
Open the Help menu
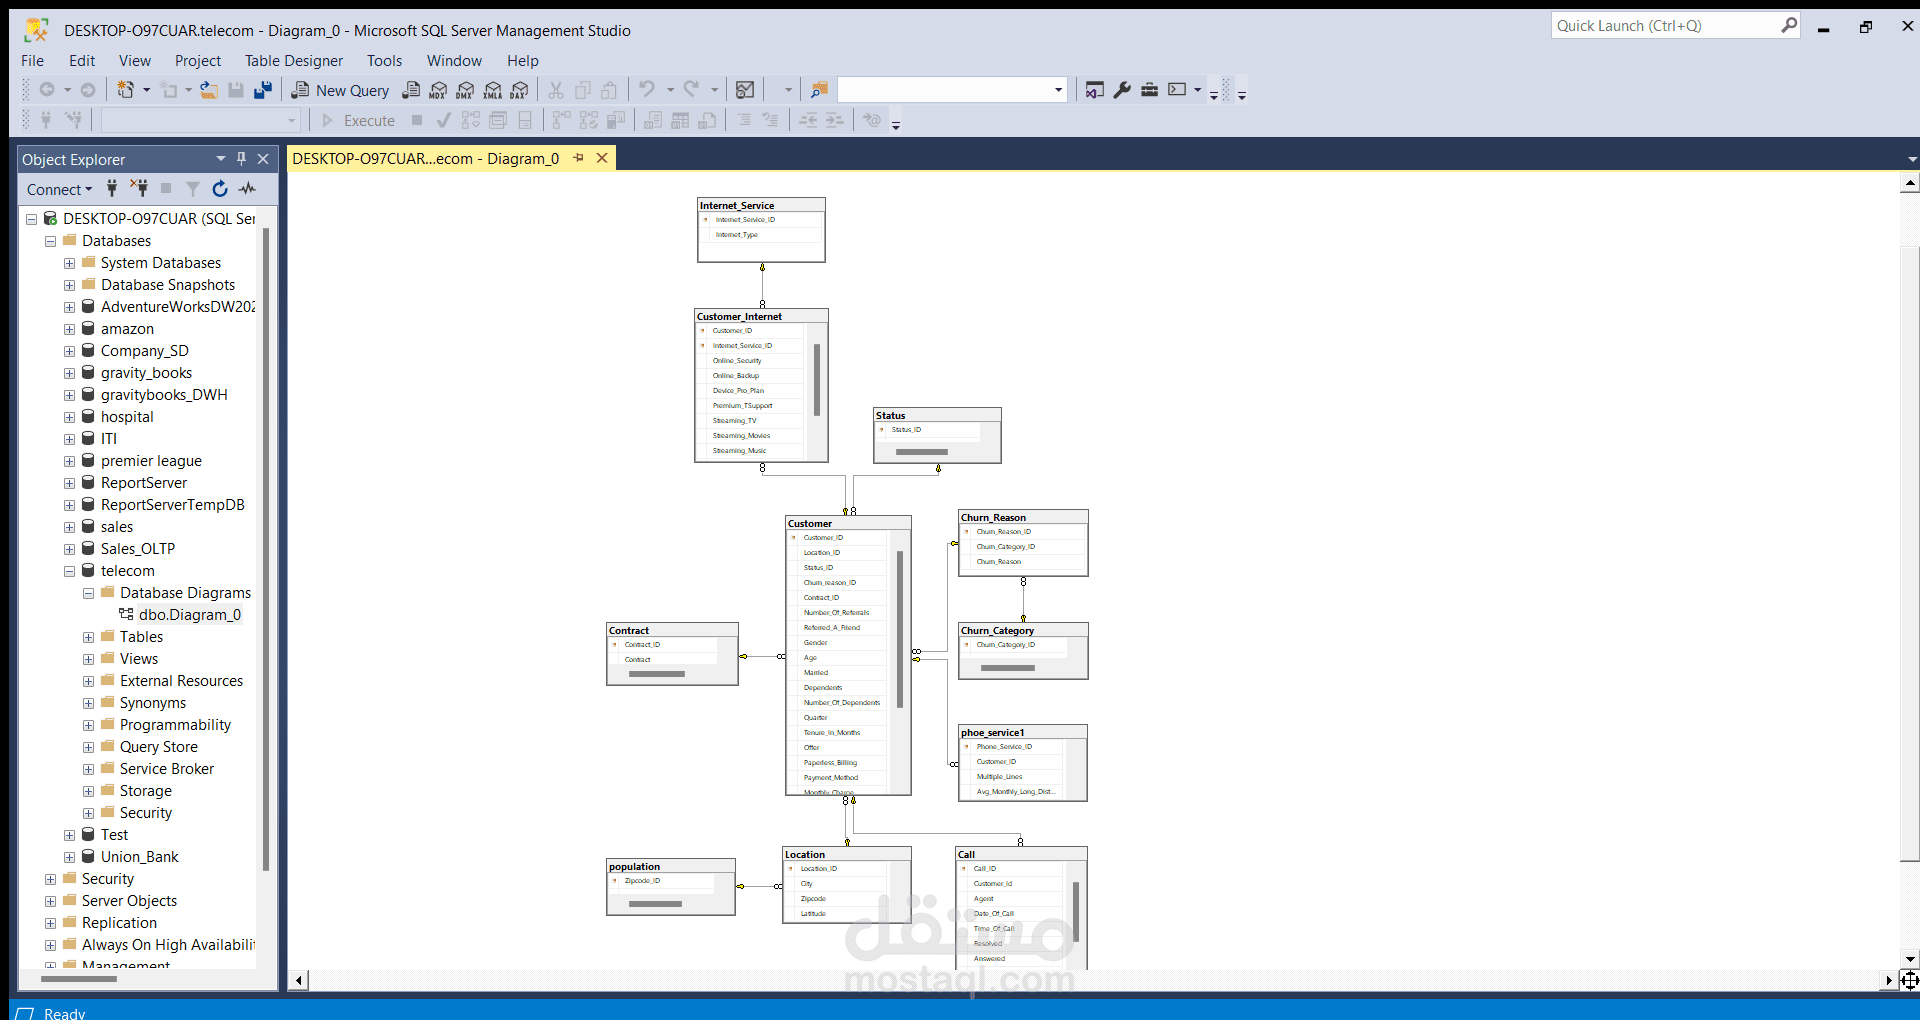click(522, 61)
